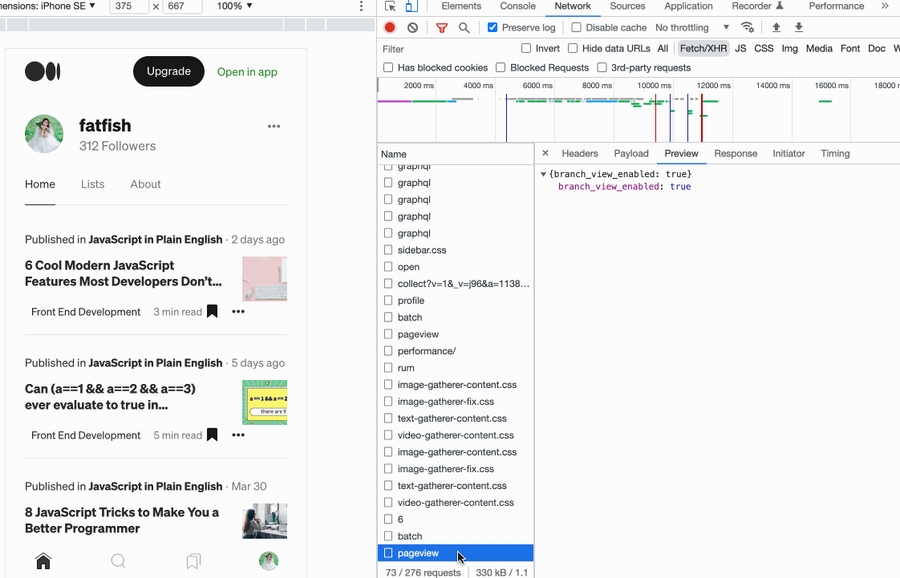Screen dimensions: 900x578
Task: Open the No throttling dropdown
Action: (x=692, y=28)
